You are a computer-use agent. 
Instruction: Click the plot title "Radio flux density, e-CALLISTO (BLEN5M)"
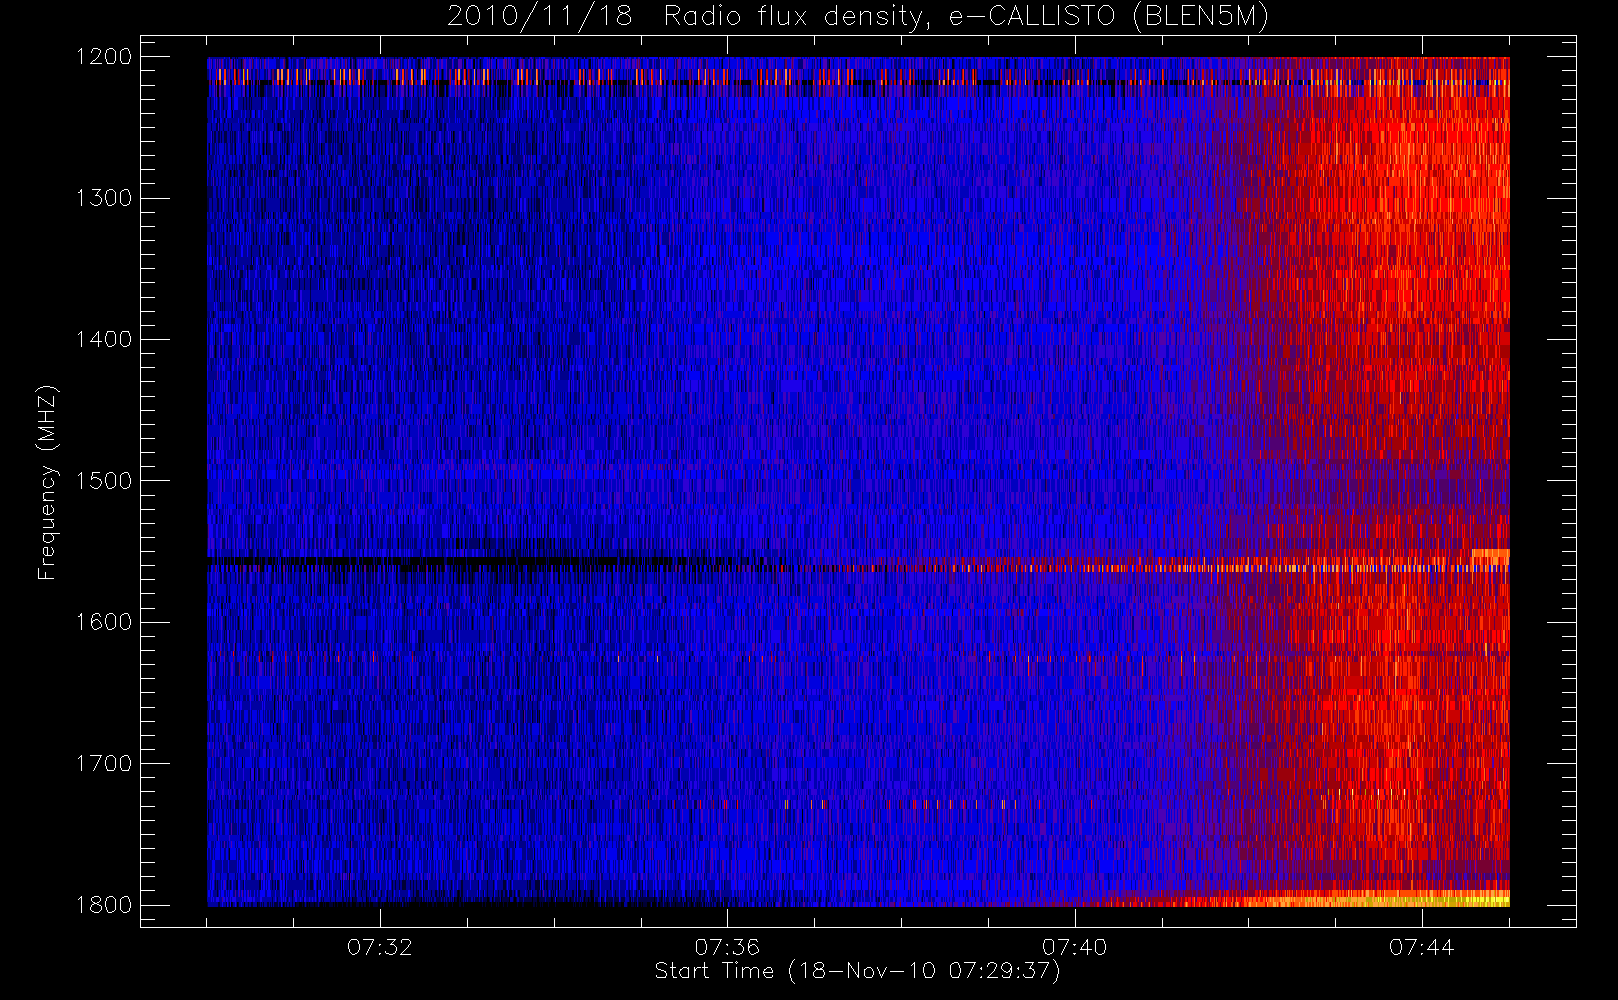tap(967, 17)
